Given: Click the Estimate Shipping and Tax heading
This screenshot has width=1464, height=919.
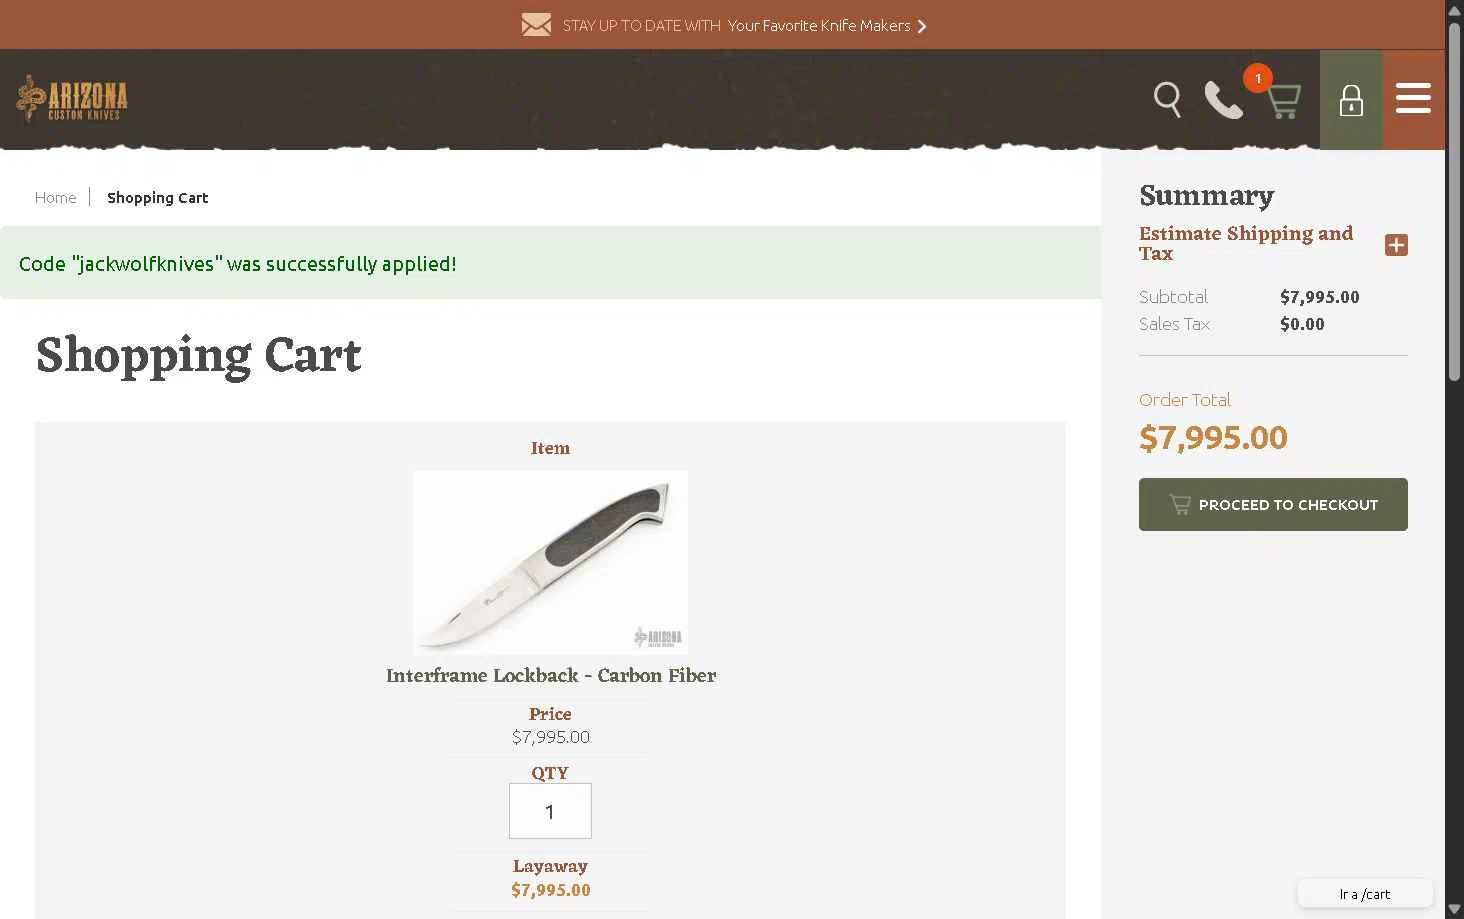Looking at the screenshot, I should [x=1246, y=243].
